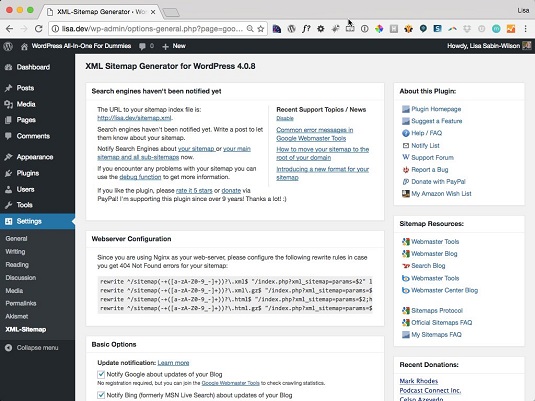Open Sitemaps Protocol link
Screen dimensions: 535x401
pyautogui.click(x=437, y=311)
